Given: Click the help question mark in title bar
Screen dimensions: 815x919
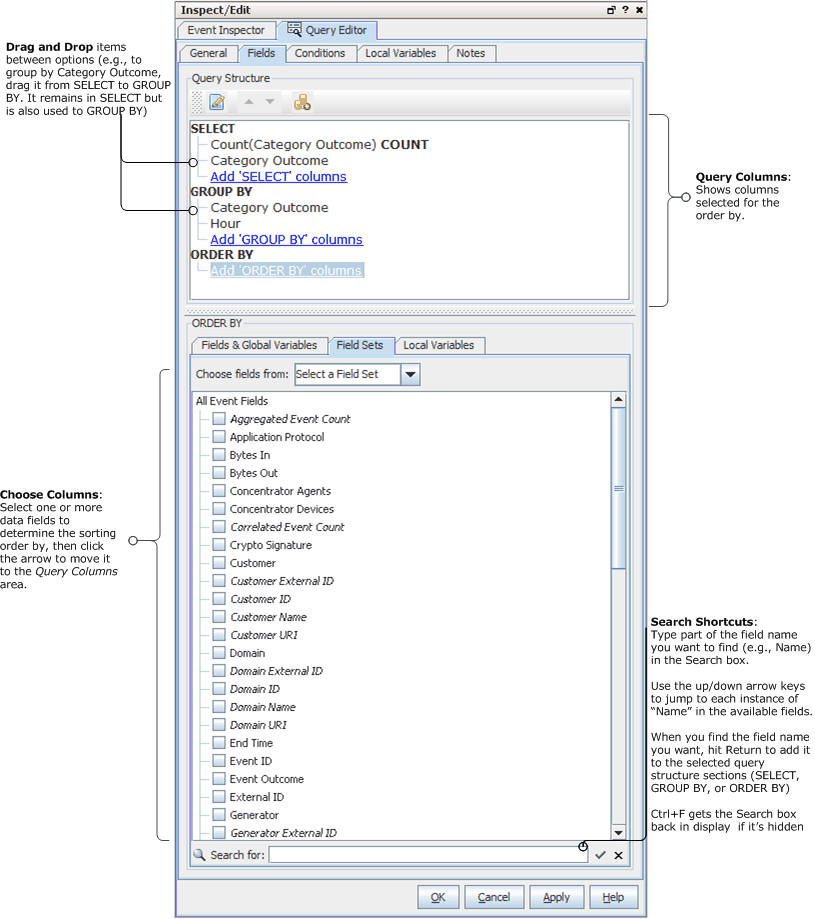Looking at the screenshot, I should click(x=625, y=9).
